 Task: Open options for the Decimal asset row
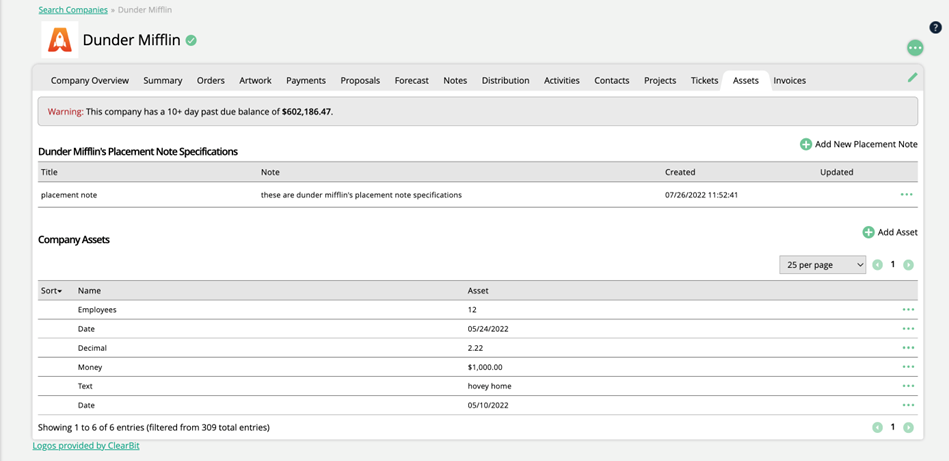908,348
